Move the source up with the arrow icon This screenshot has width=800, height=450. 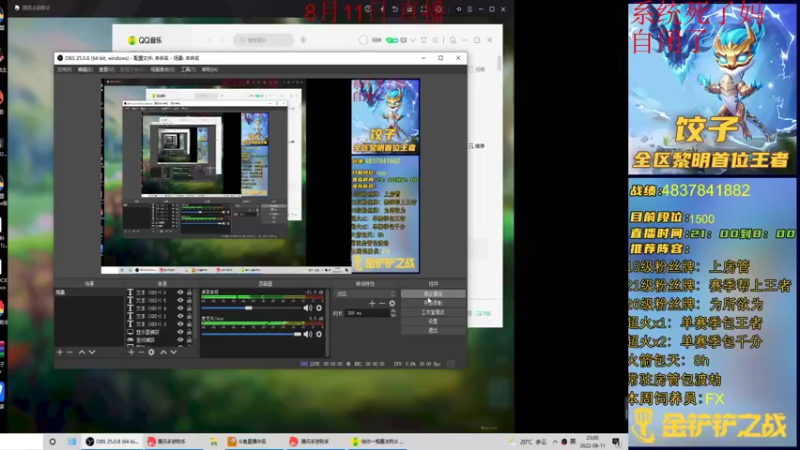click(163, 352)
